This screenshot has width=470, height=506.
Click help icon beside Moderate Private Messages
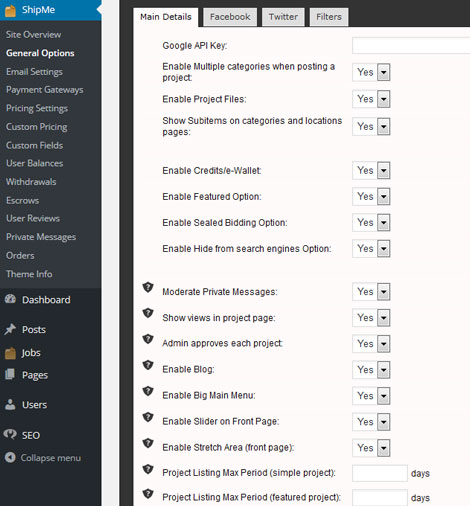[x=148, y=287]
